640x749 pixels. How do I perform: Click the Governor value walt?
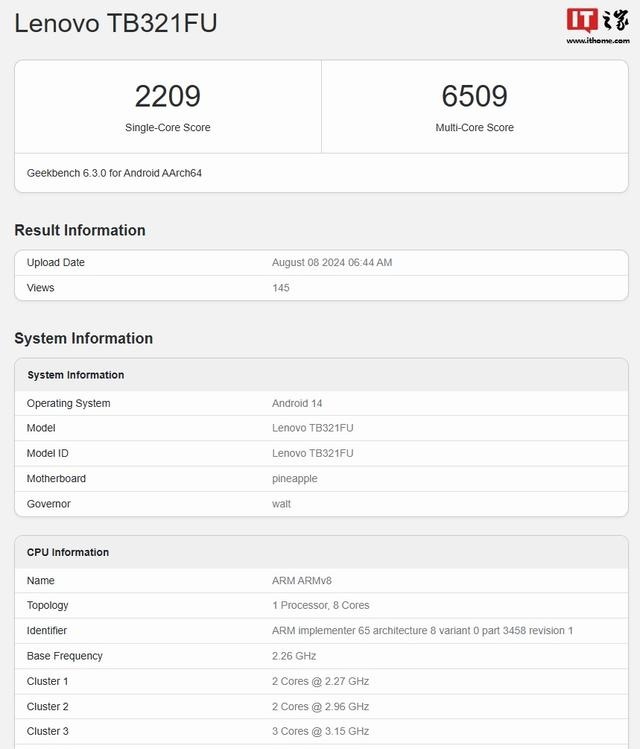click(282, 504)
